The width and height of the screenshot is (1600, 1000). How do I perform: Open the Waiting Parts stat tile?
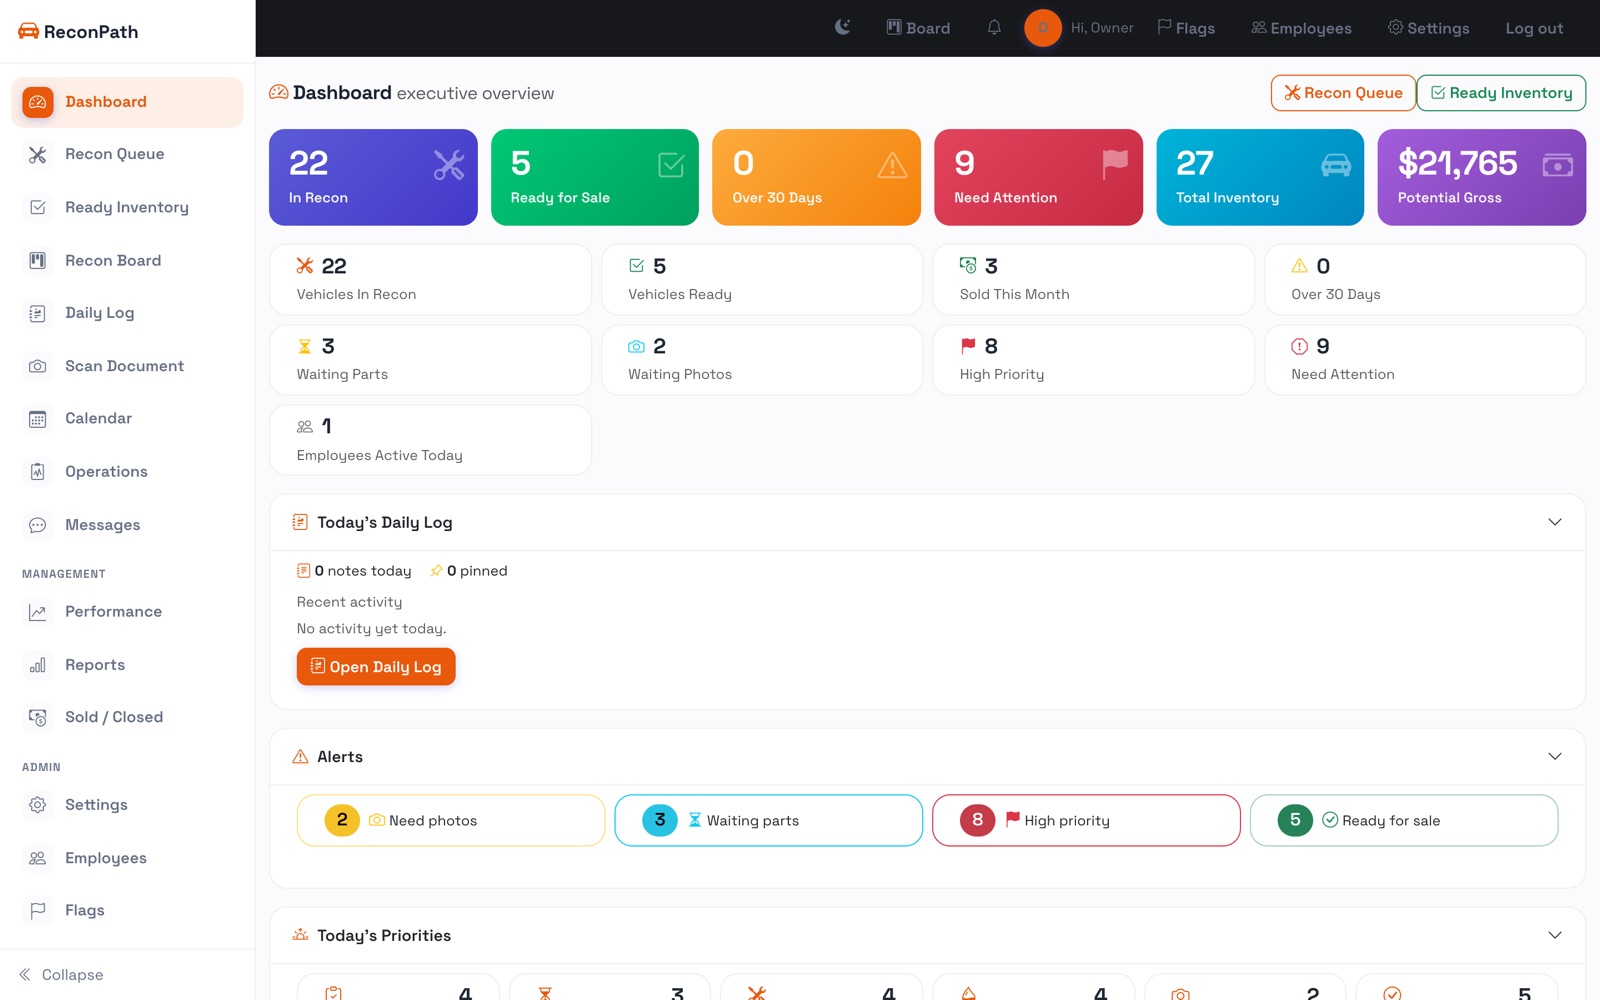pyautogui.click(x=430, y=360)
